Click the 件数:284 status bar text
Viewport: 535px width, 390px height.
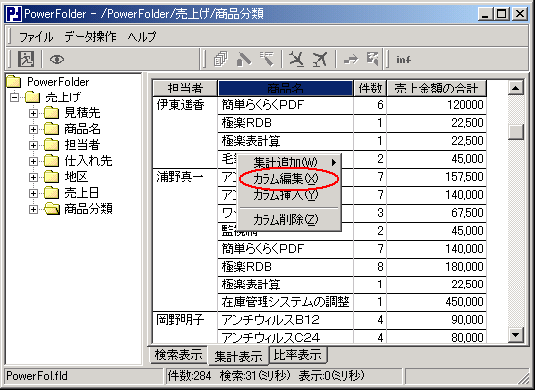point(189,376)
